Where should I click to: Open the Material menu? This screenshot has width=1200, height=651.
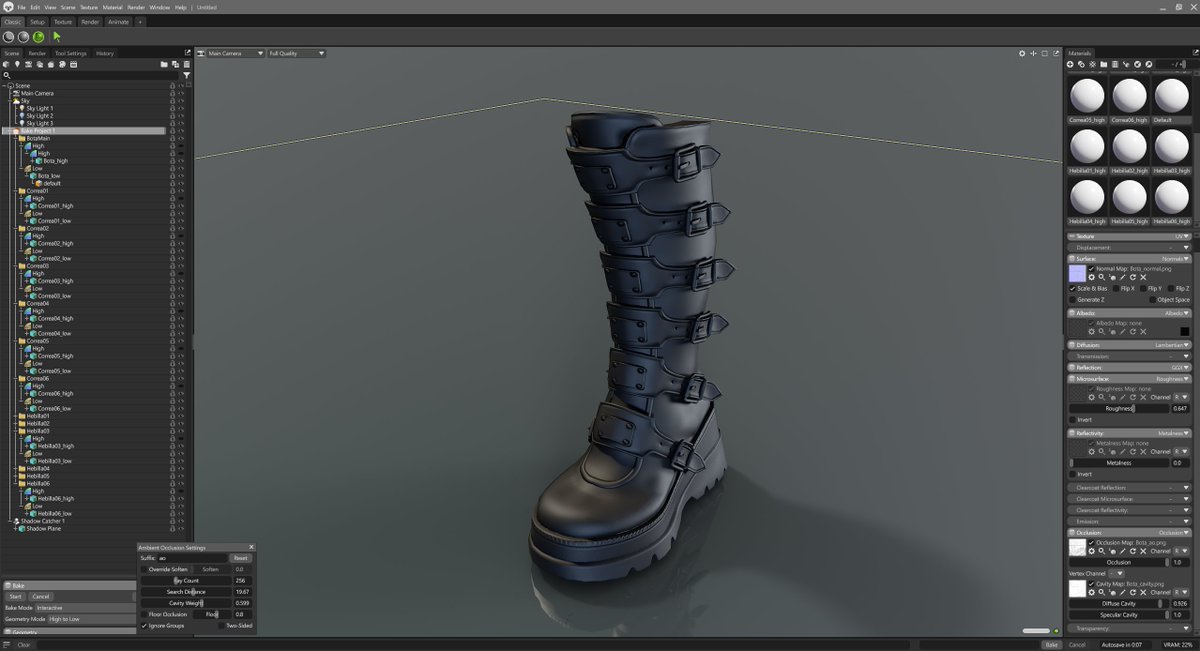coord(112,7)
